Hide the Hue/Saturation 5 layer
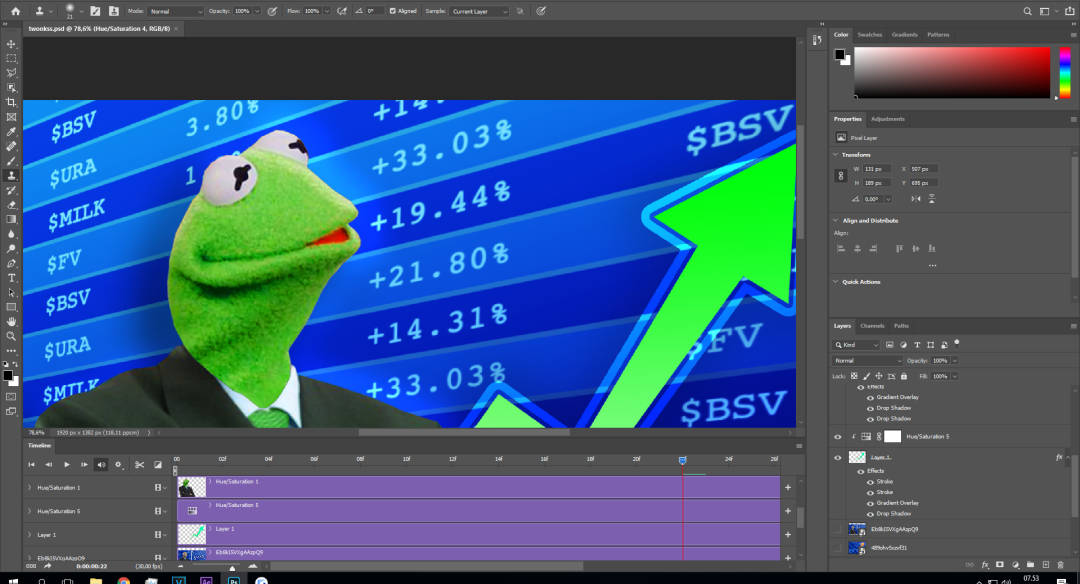Screen dimensions: 1080x584 838,437
